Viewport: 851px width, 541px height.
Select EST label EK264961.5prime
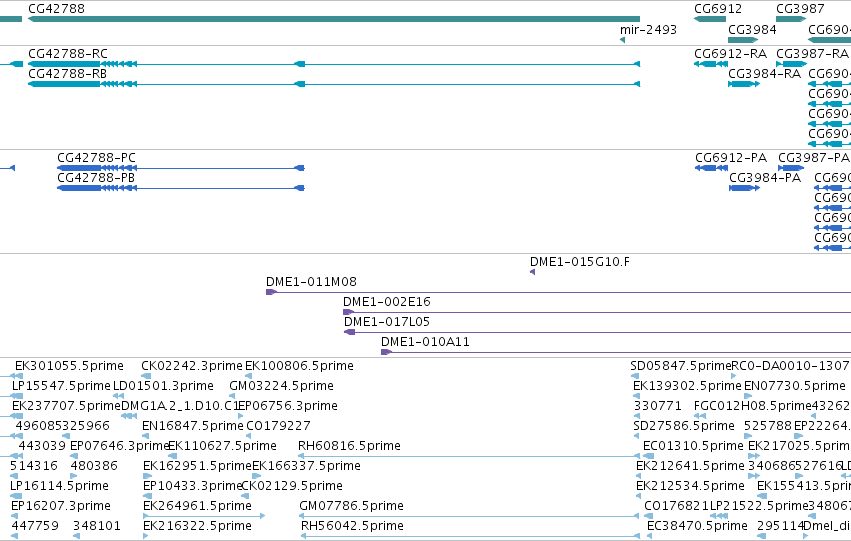pos(198,506)
